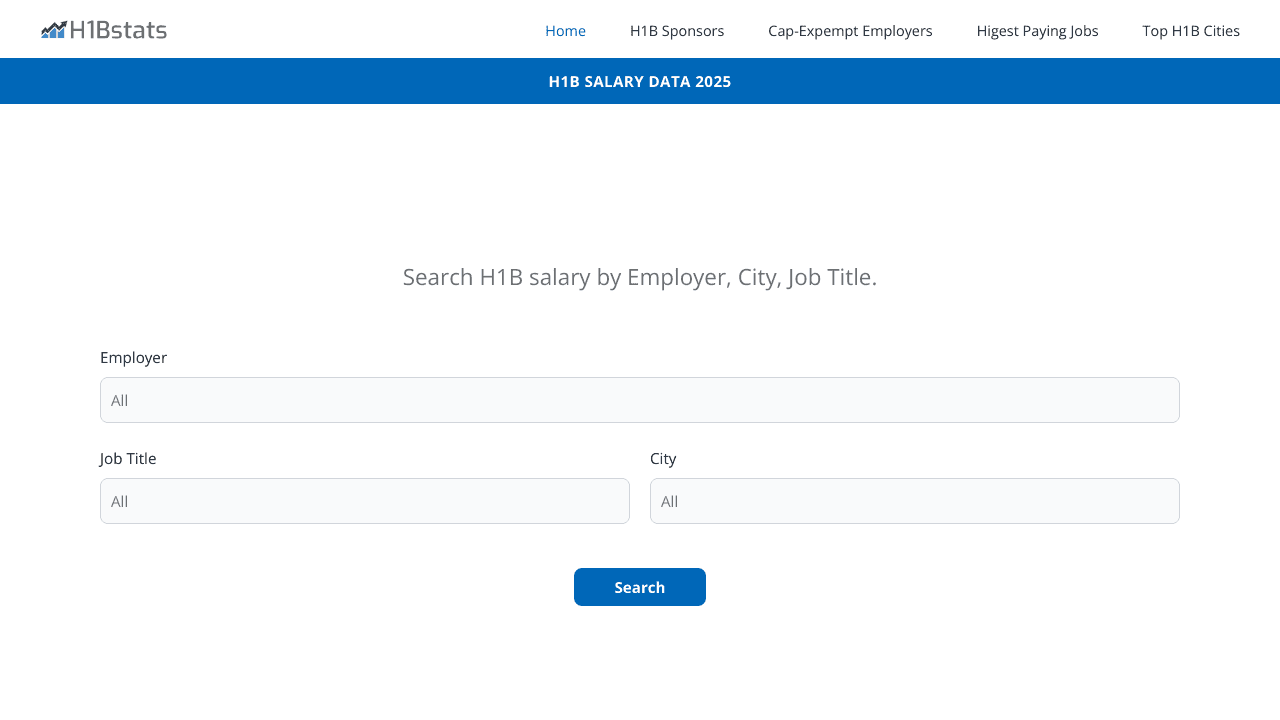The height and width of the screenshot is (720, 1280).
Task: Open Cap-Expempt Employers menu link
Action: pyautogui.click(x=850, y=31)
